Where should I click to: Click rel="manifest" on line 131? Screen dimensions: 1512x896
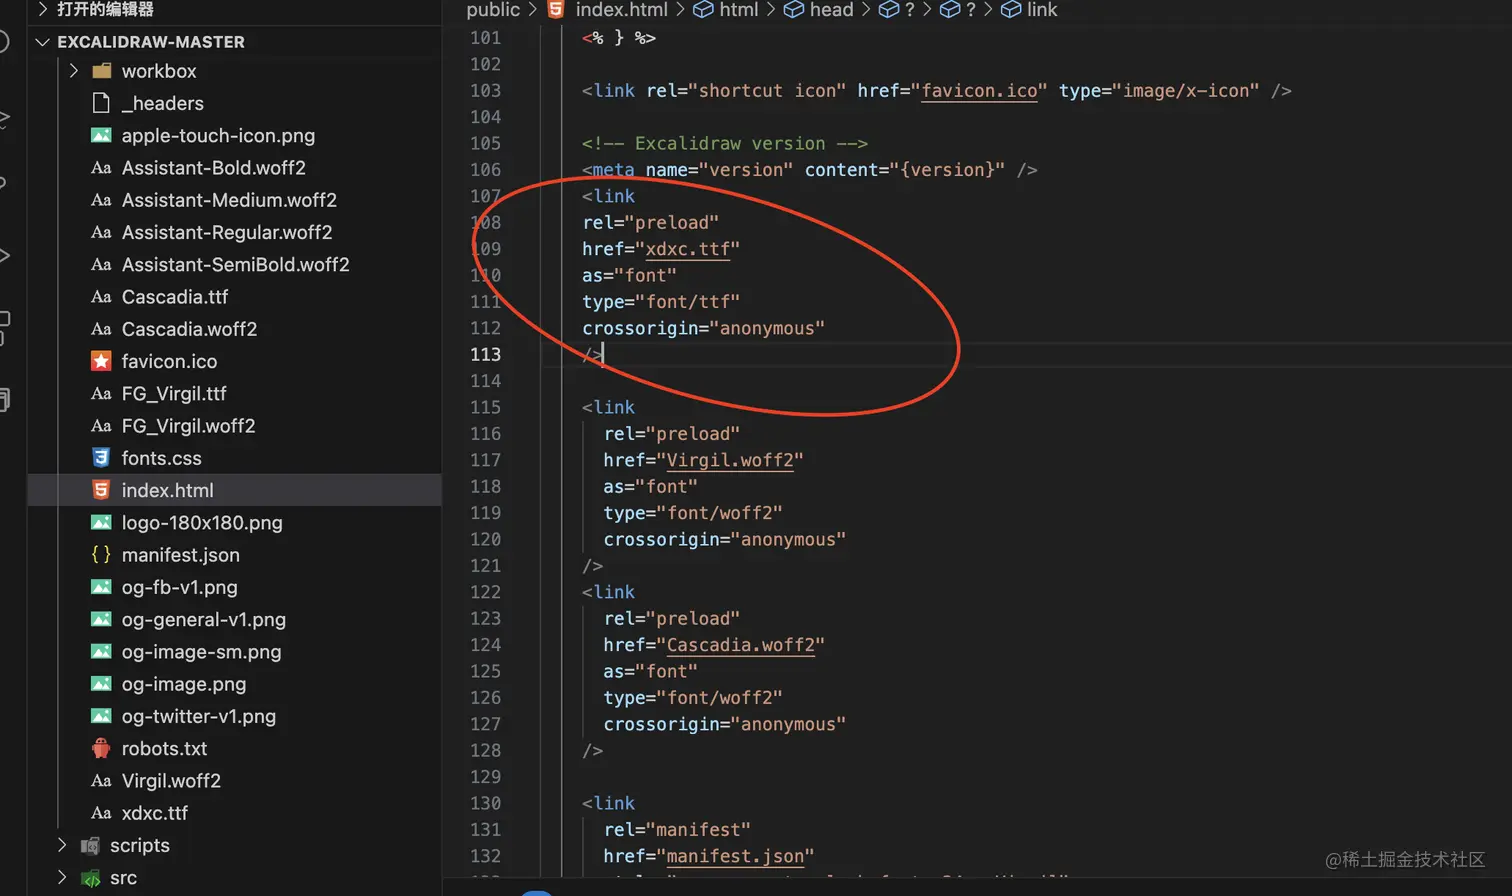(x=677, y=830)
